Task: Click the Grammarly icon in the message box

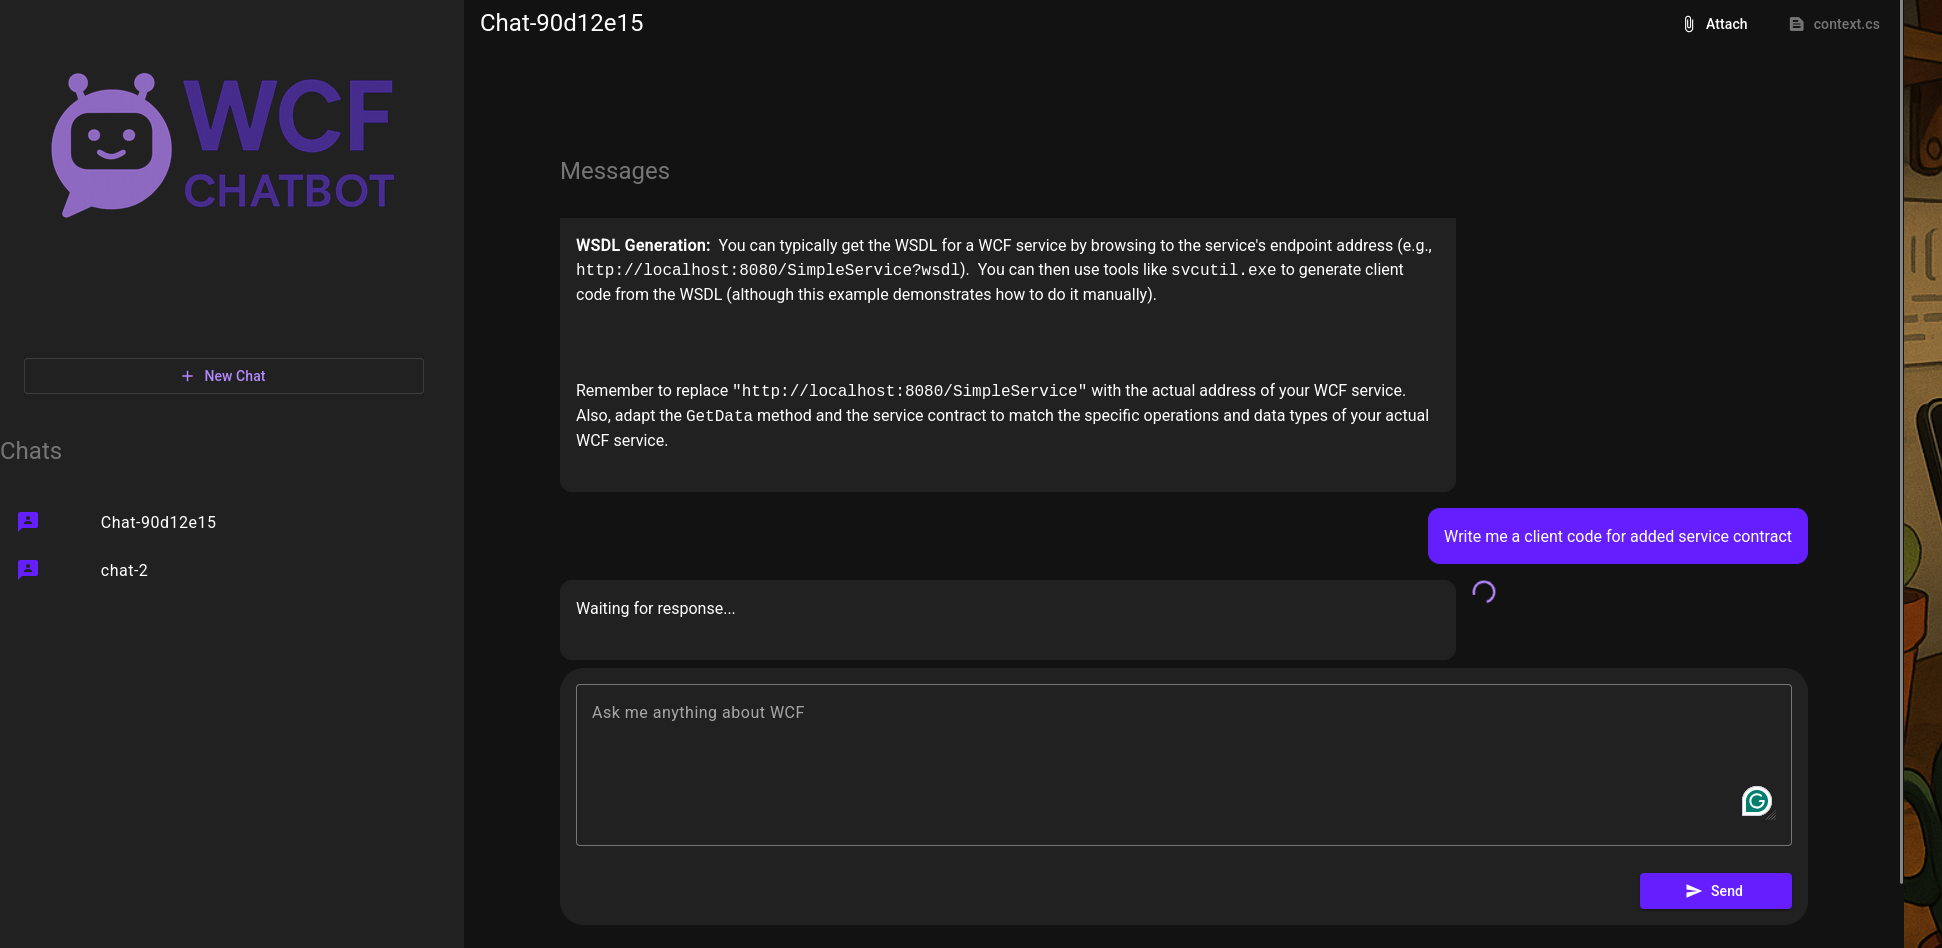Action: click(1757, 801)
